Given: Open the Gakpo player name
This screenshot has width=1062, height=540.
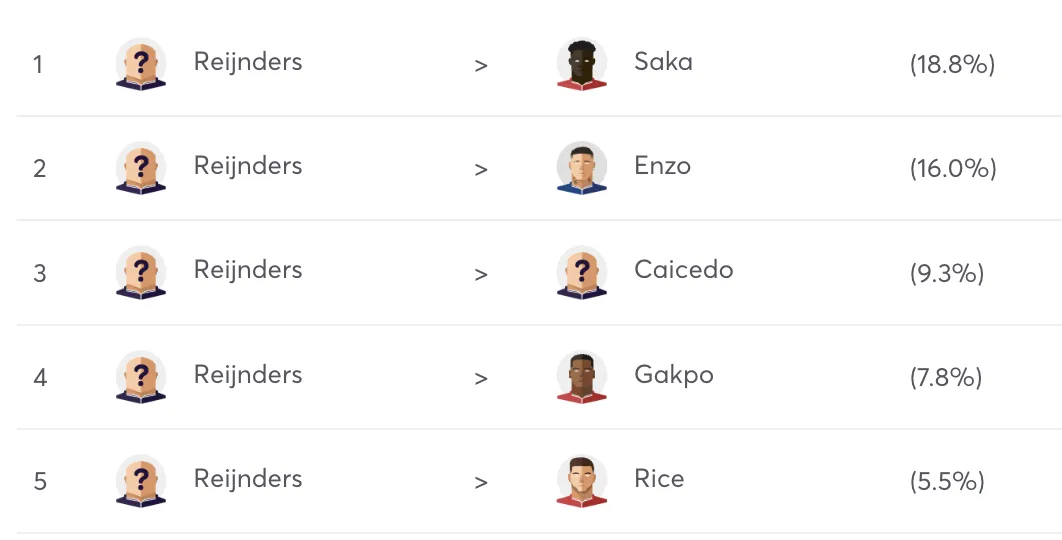Looking at the screenshot, I should click(673, 375).
